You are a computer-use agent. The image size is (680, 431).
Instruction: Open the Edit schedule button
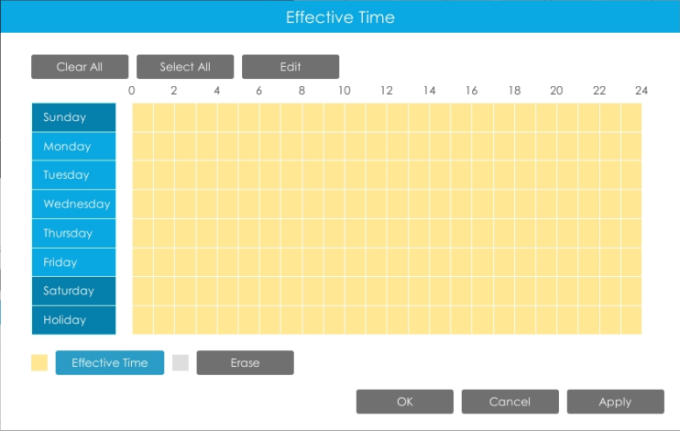coord(291,67)
